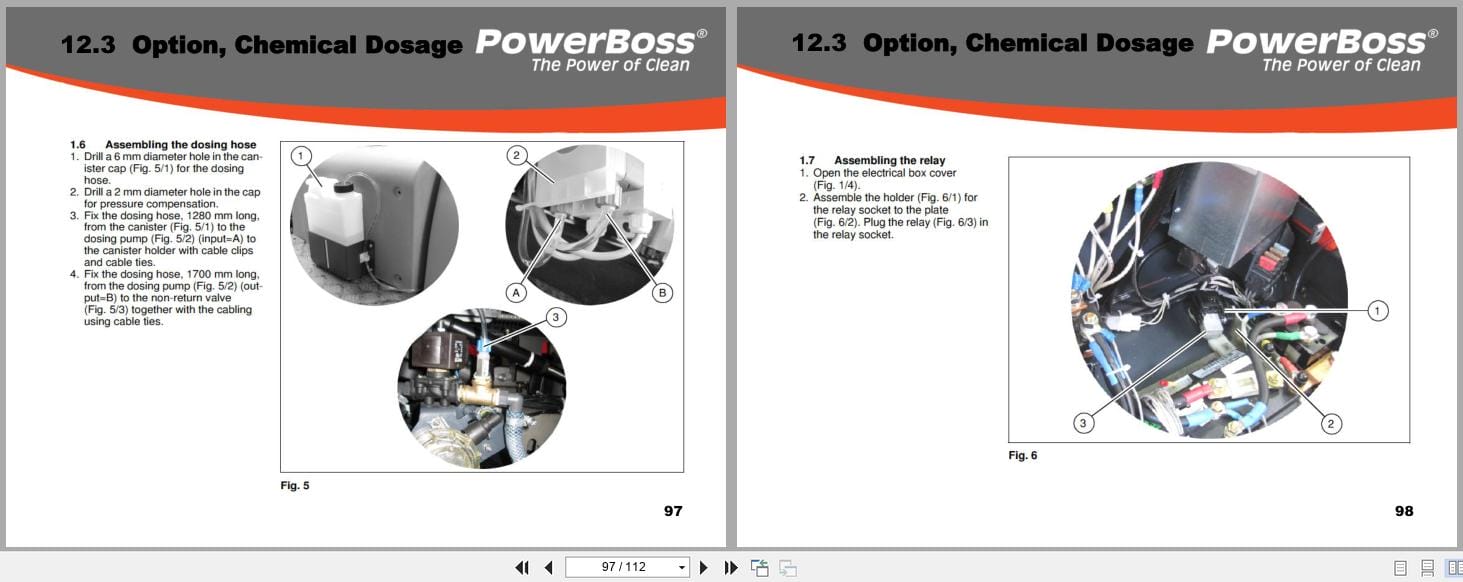Jump to the last page
Viewport: 1463px width, 582px height.
click(730, 567)
